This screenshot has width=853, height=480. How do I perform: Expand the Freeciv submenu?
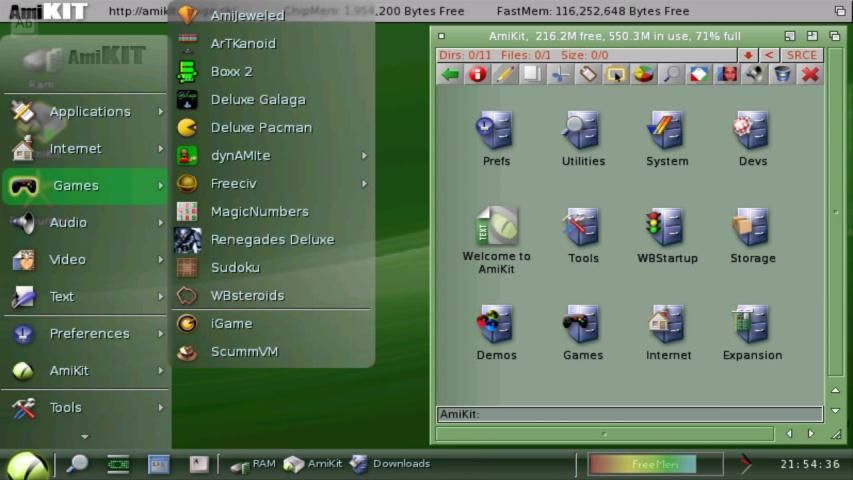(x=364, y=184)
